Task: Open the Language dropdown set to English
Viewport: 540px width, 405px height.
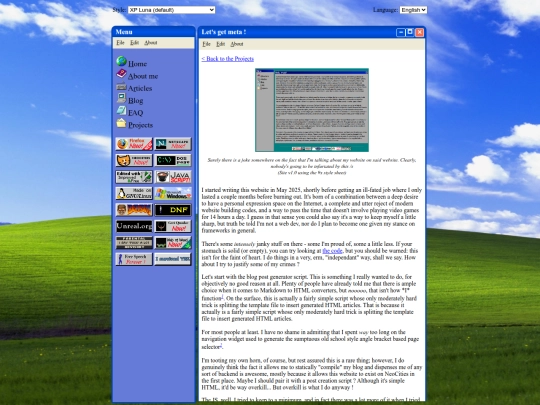Action: (x=413, y=10)
